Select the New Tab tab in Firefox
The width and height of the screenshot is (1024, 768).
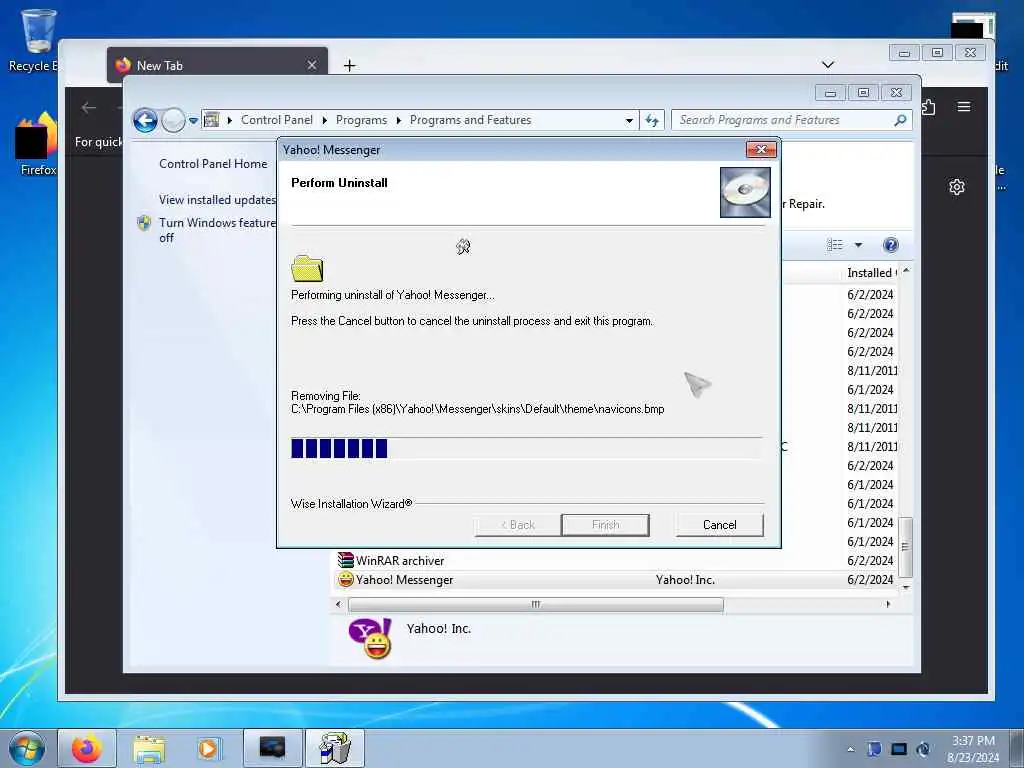point(217,65)
